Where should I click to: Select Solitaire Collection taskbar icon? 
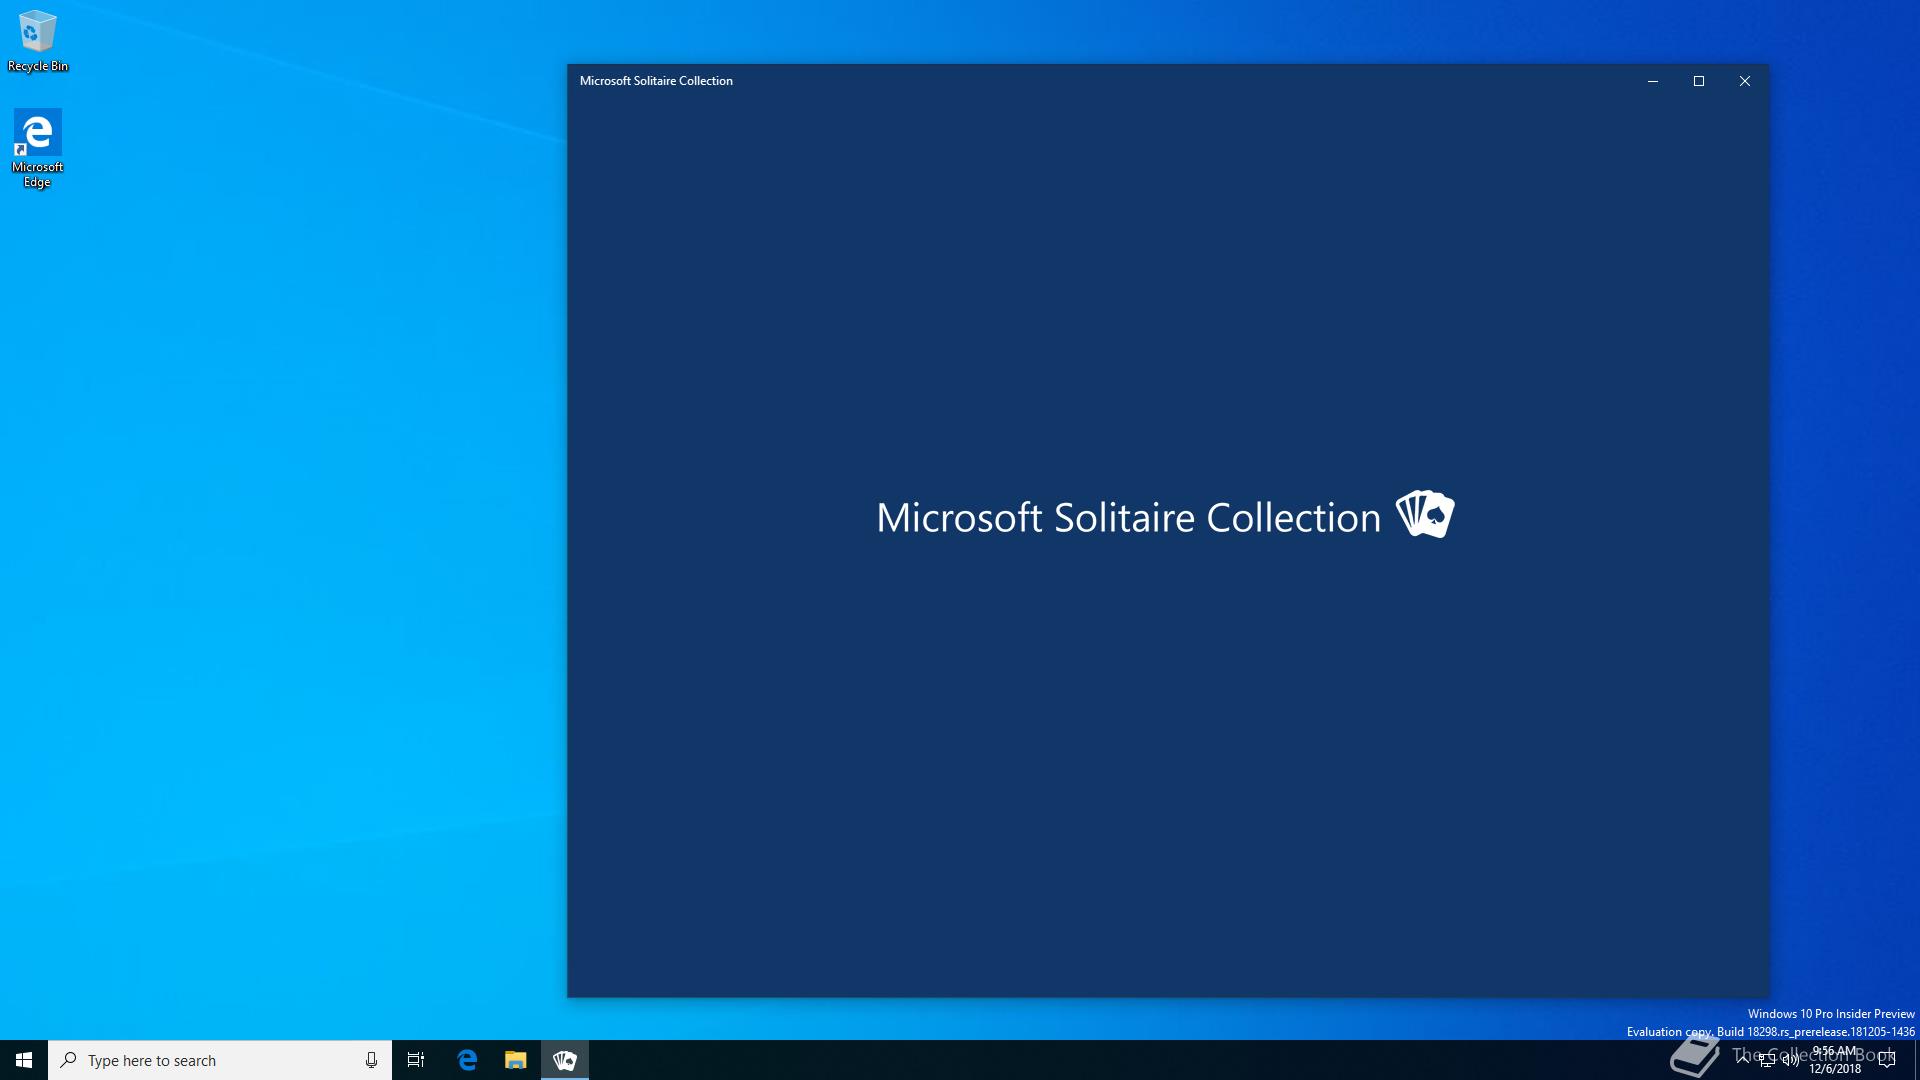(565, 1060)
